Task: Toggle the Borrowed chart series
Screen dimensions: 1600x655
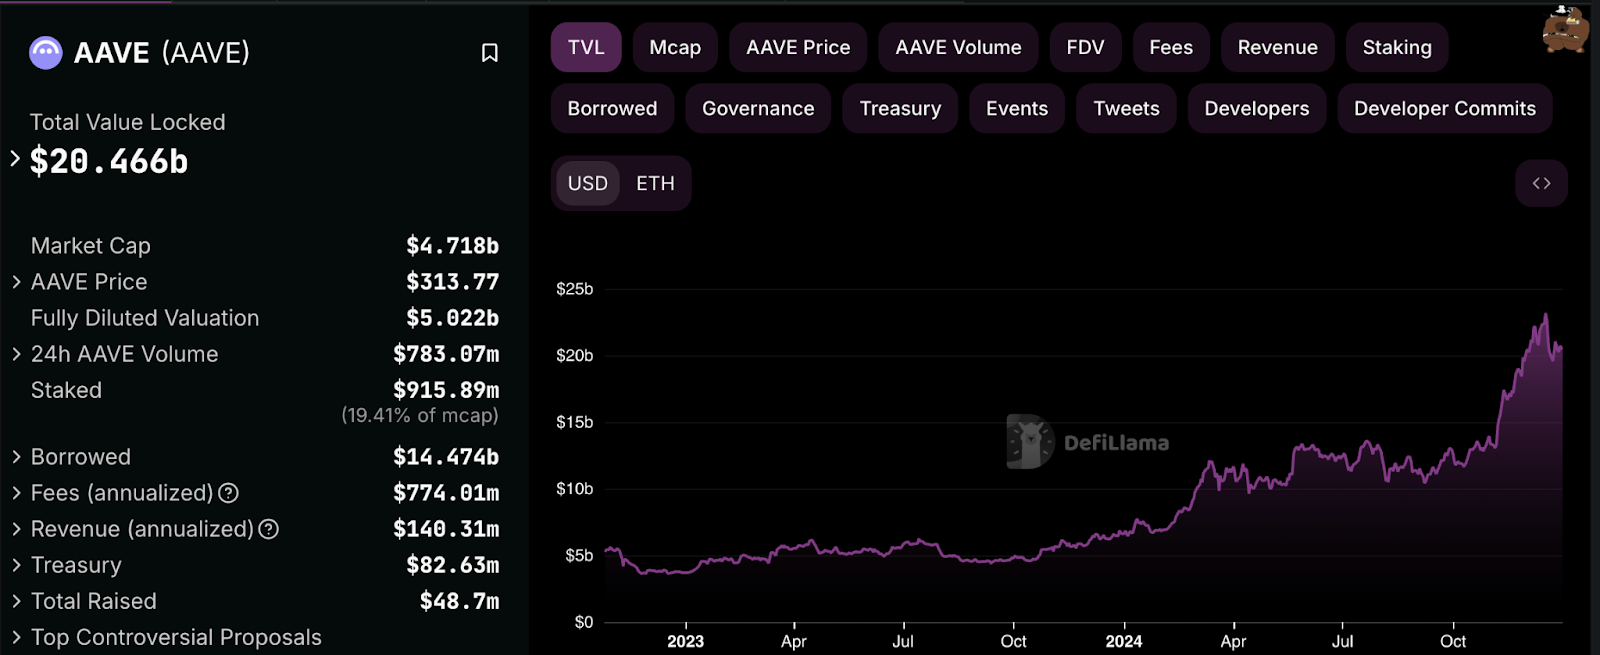Action: coord(612,108)
